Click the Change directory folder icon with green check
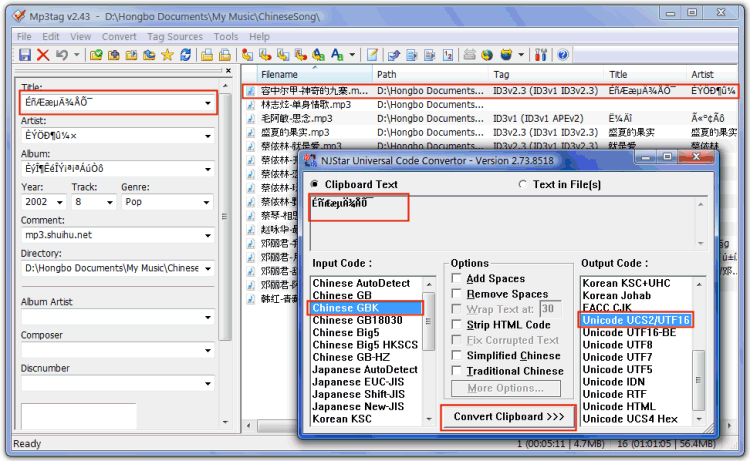 tap(96, 55)
